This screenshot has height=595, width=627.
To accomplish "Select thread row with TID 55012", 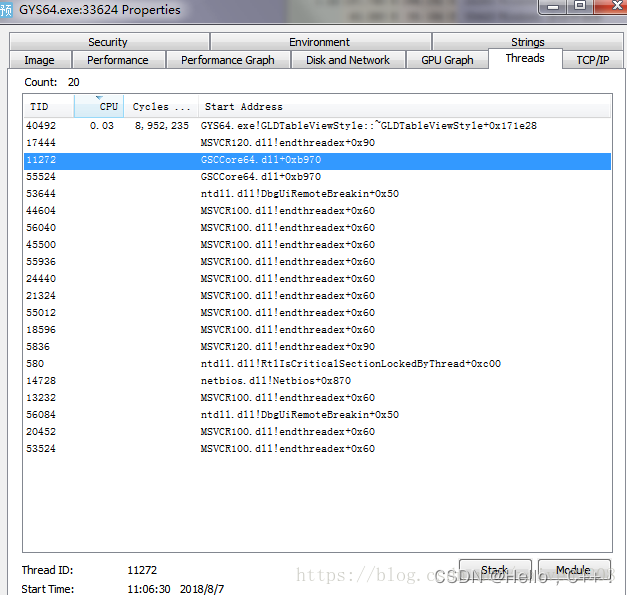I will coord(317,313).
